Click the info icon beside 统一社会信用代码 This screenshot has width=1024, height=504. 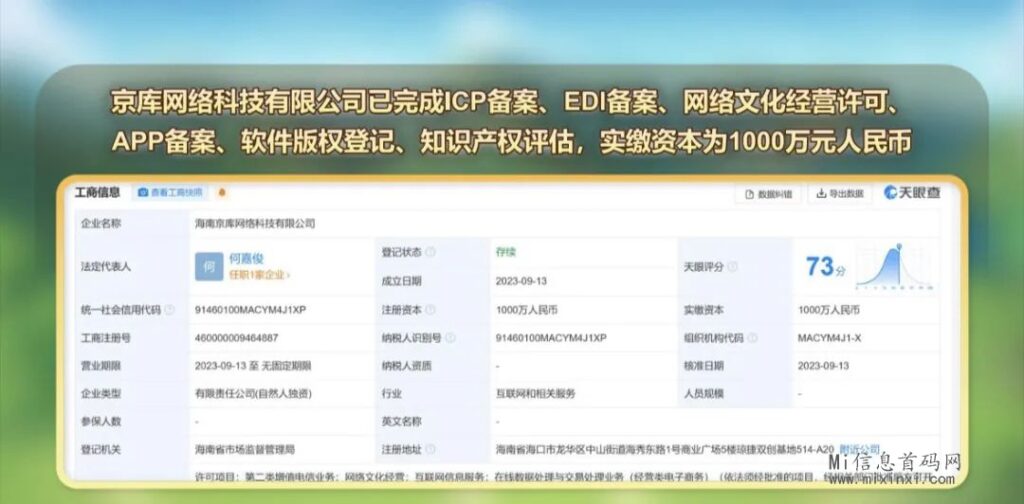169,310
